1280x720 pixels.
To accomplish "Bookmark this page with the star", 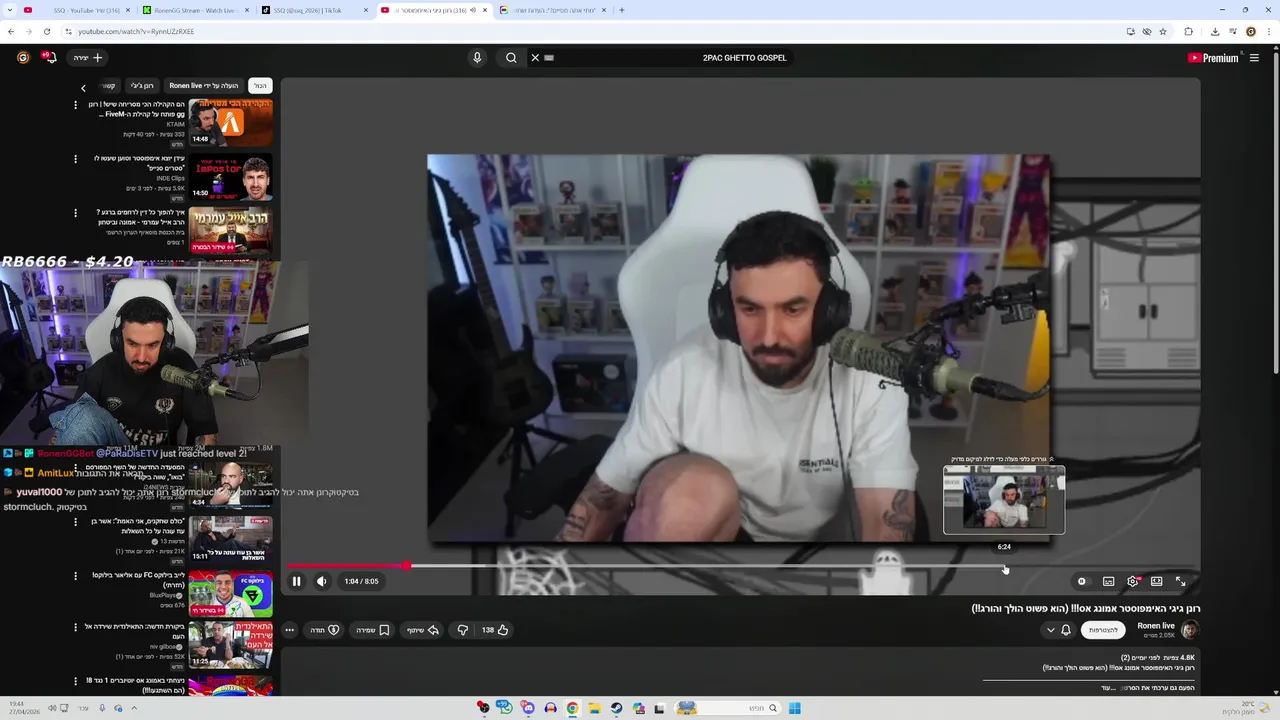I will coord(1162,31).
